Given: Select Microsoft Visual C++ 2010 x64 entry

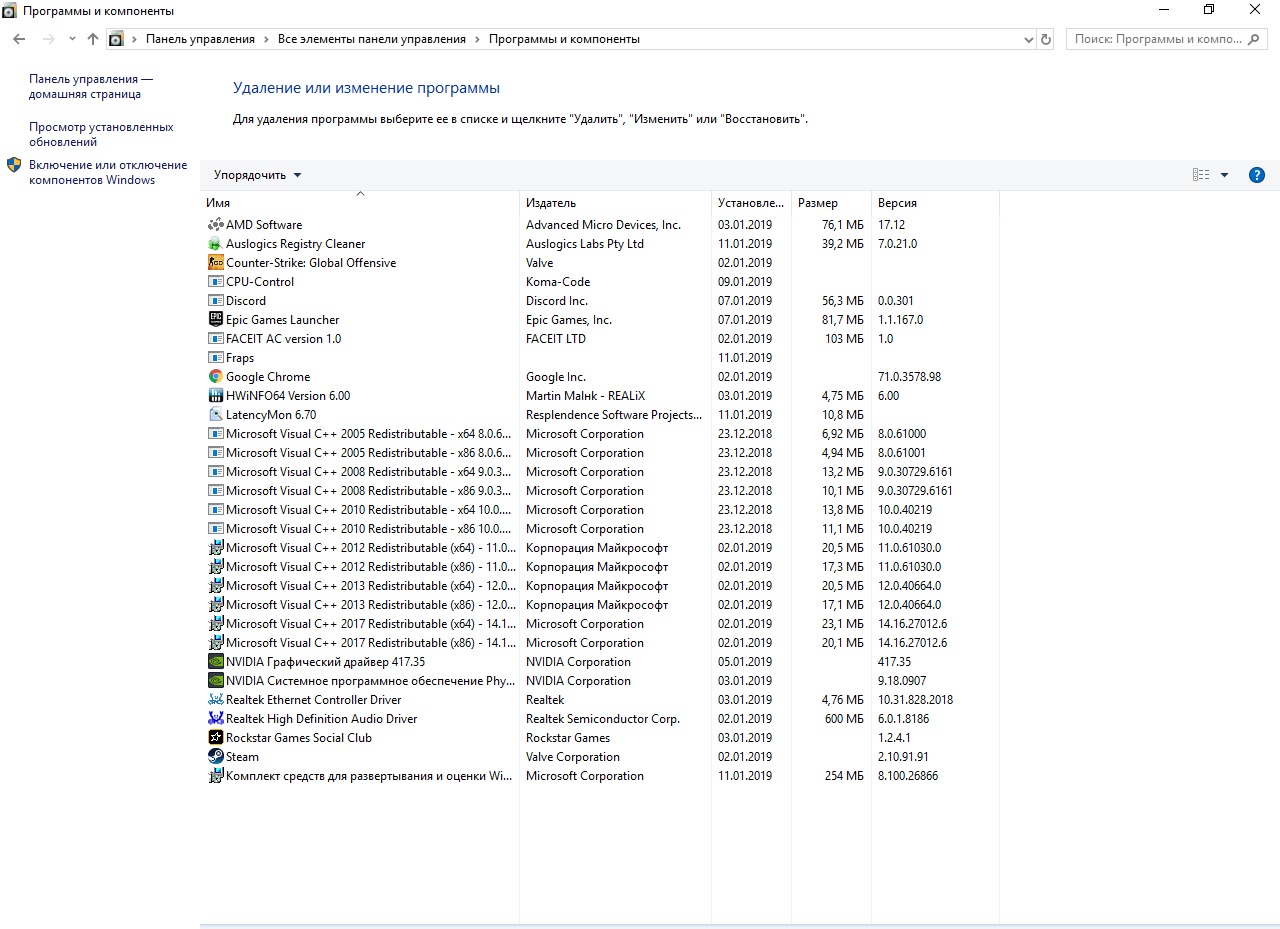Looking at the screenshot, I should [x=600, y=510].
